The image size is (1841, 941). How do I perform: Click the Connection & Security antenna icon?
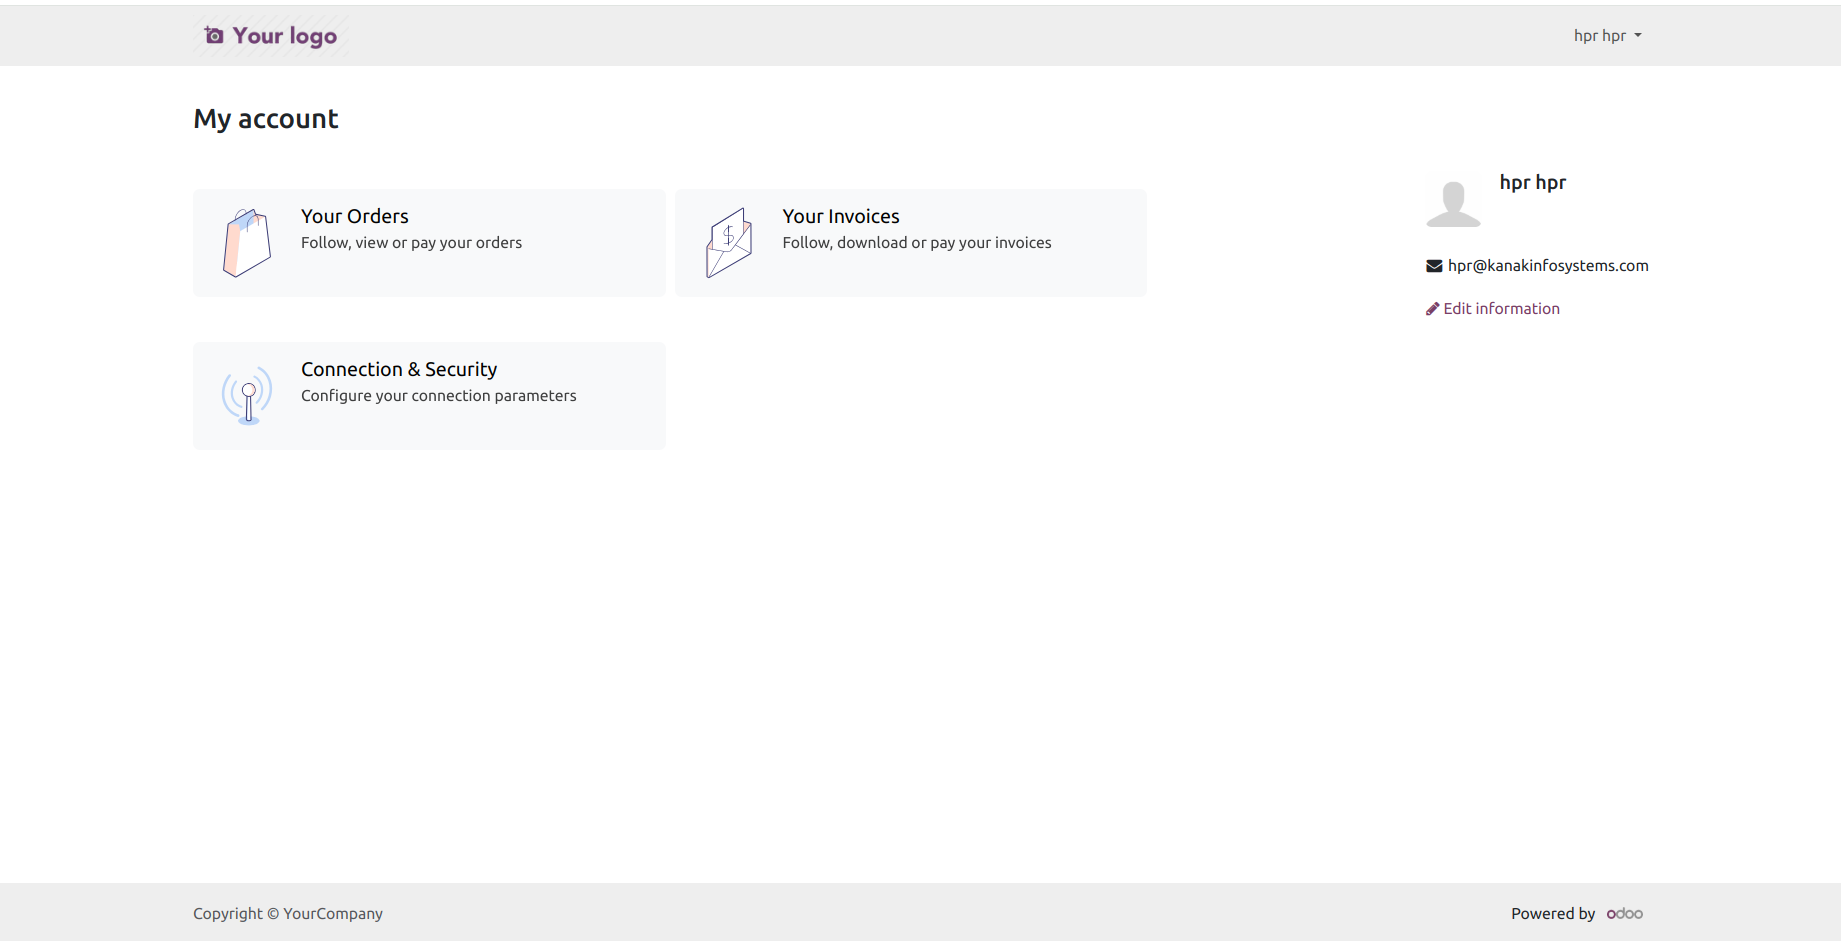[x=247, y=396]
